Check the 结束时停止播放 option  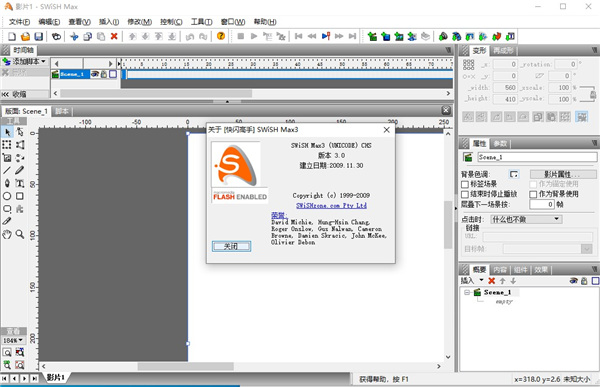pyautogui.click(x=465, y=194)
